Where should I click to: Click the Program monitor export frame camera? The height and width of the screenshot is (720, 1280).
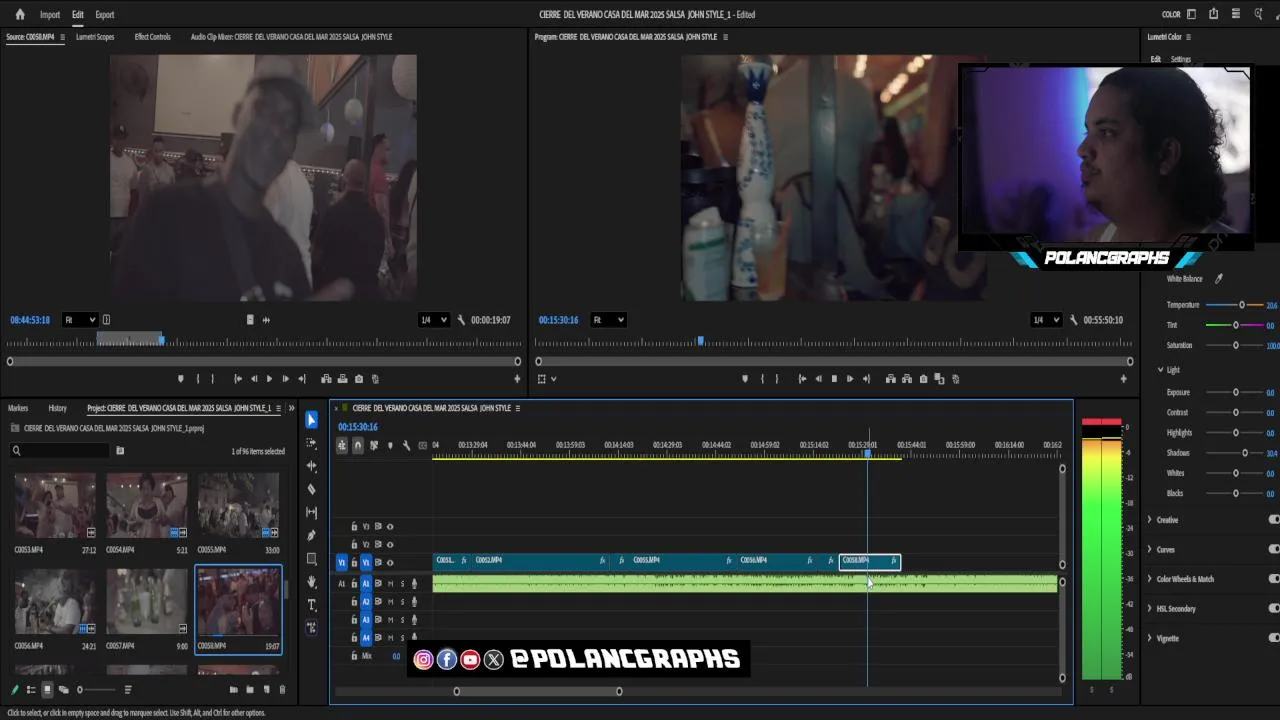point(923,379)
